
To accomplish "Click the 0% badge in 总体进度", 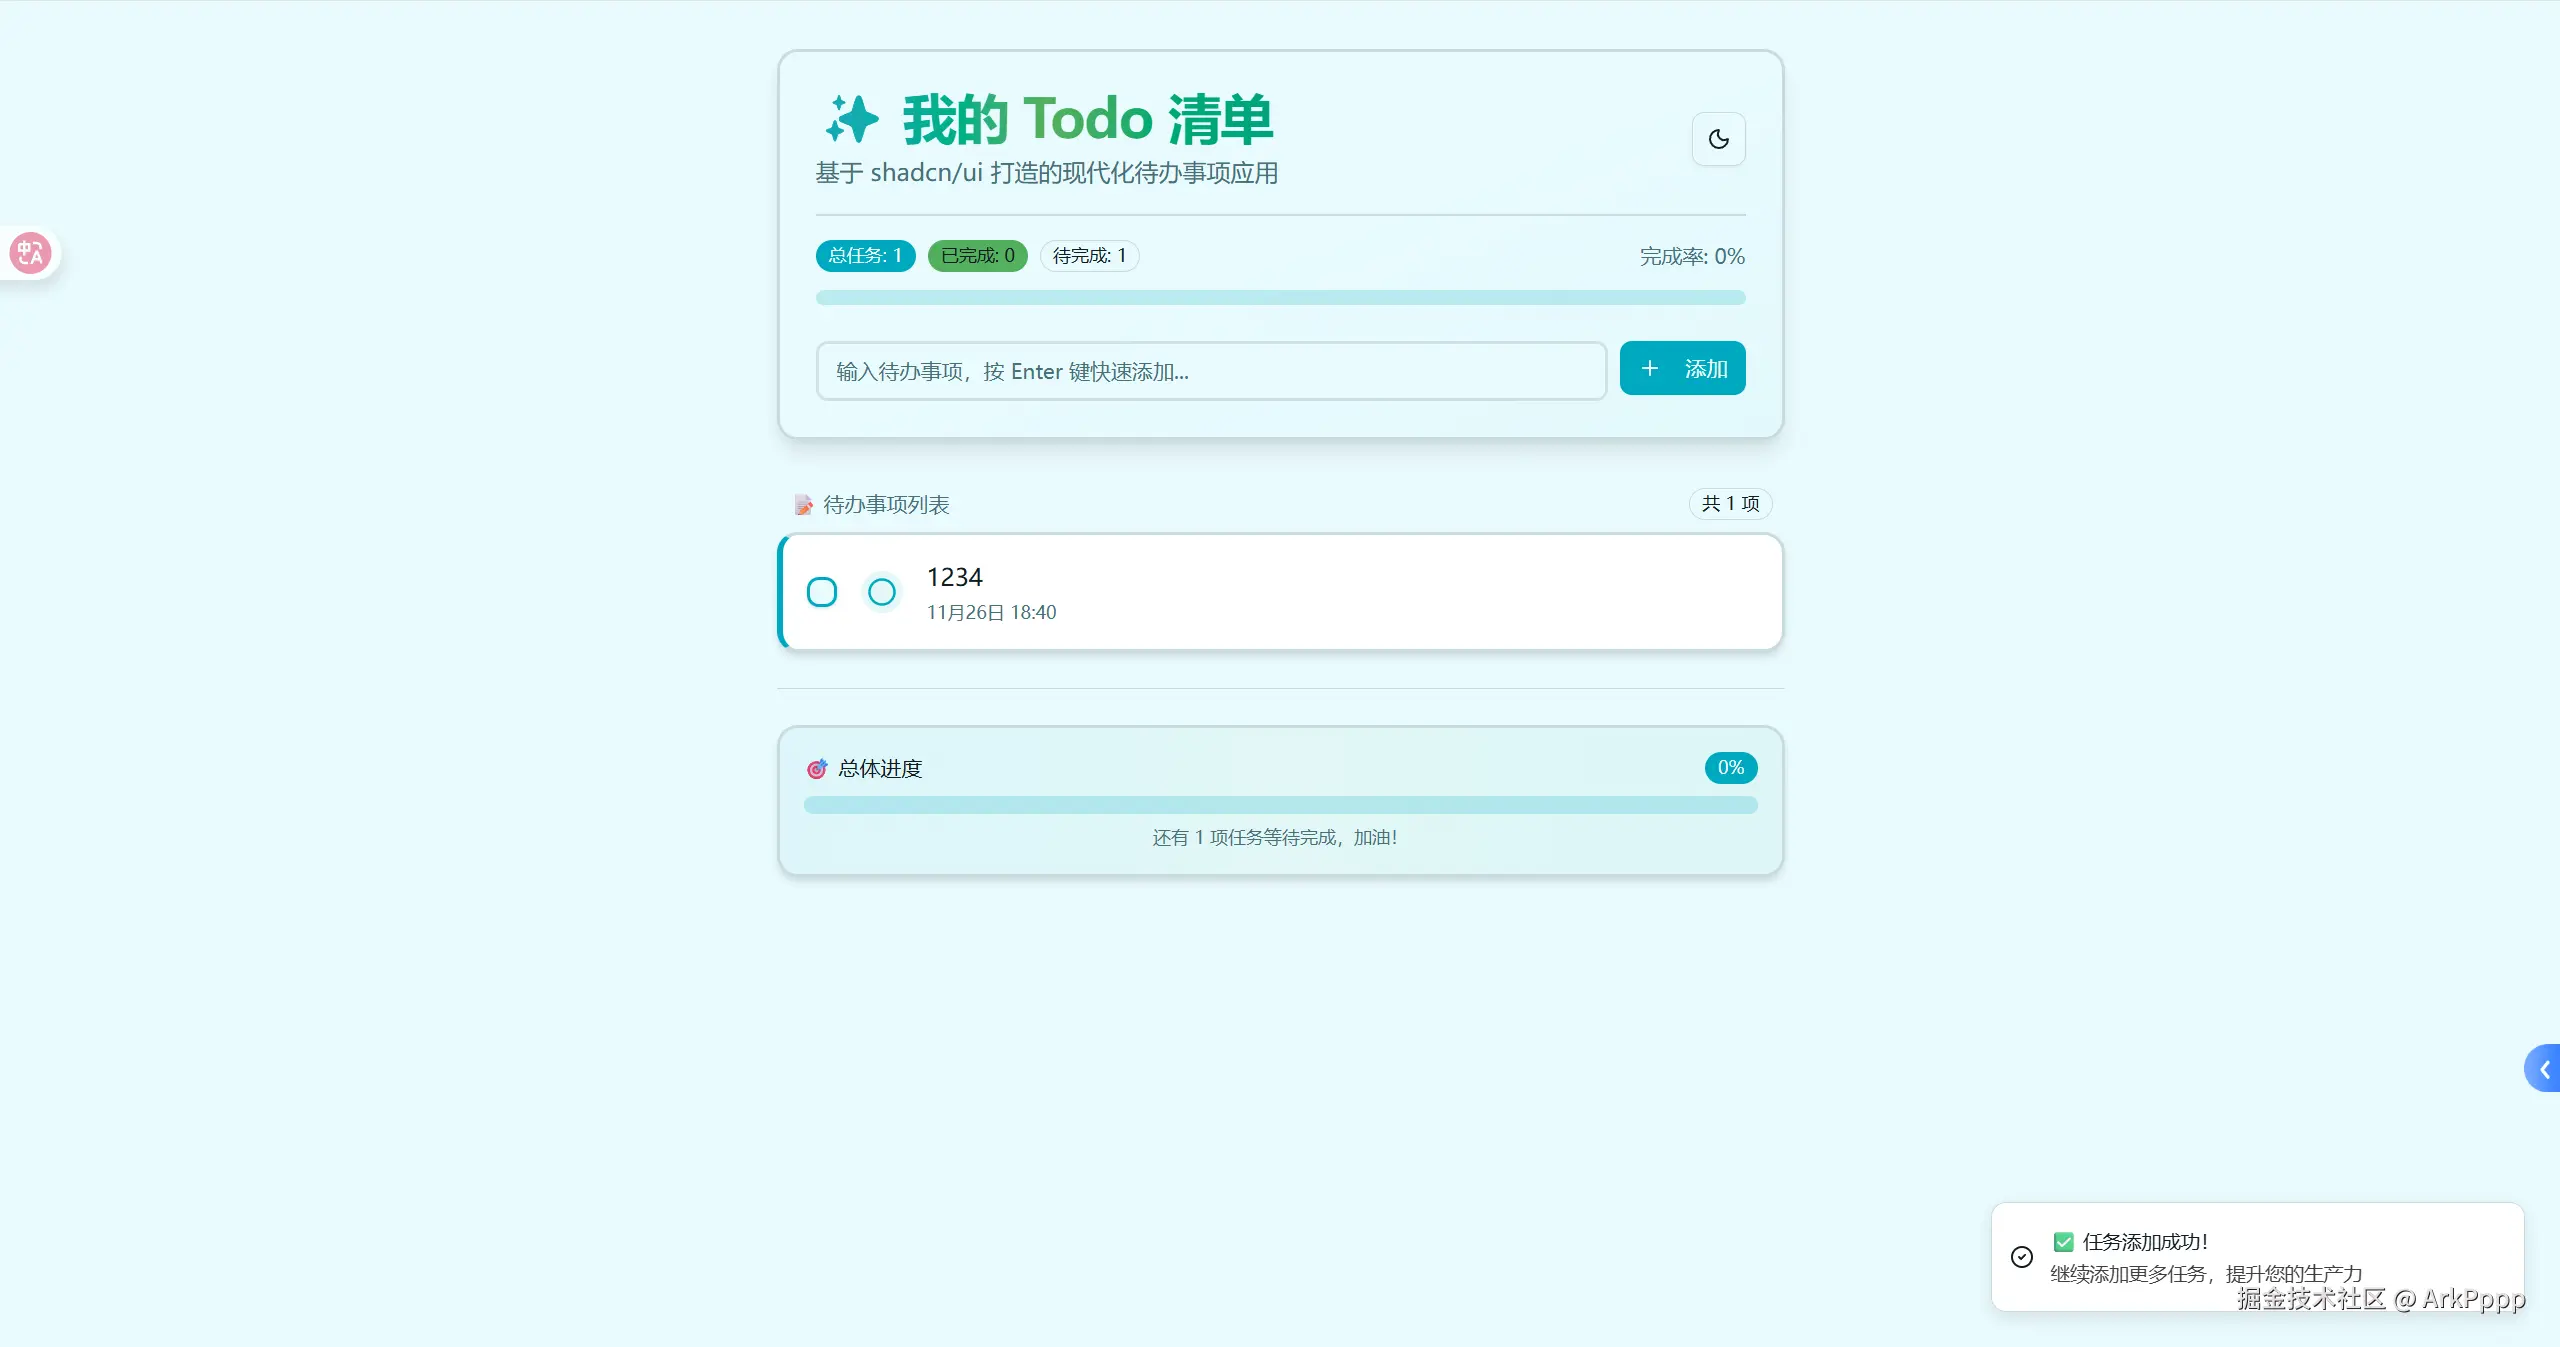I will coord(1731,768).
